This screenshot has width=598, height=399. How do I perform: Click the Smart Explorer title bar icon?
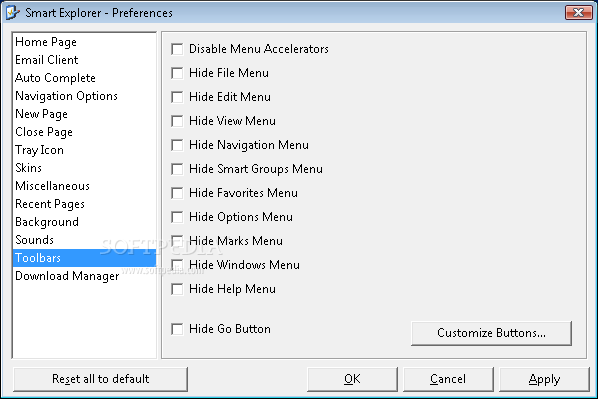pos(13,13)
